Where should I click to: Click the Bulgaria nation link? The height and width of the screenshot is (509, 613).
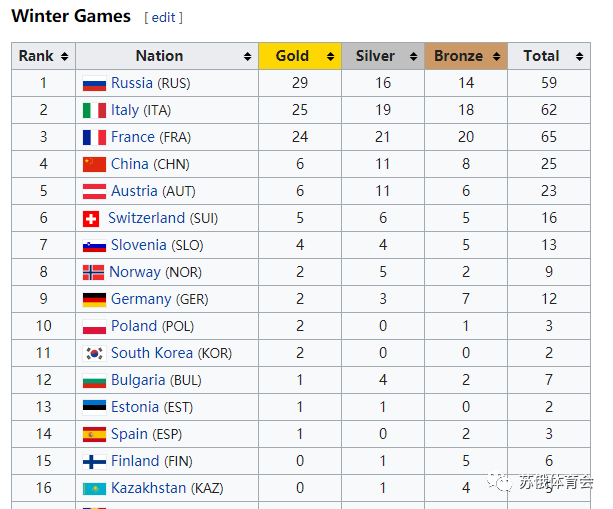point(138,380)
